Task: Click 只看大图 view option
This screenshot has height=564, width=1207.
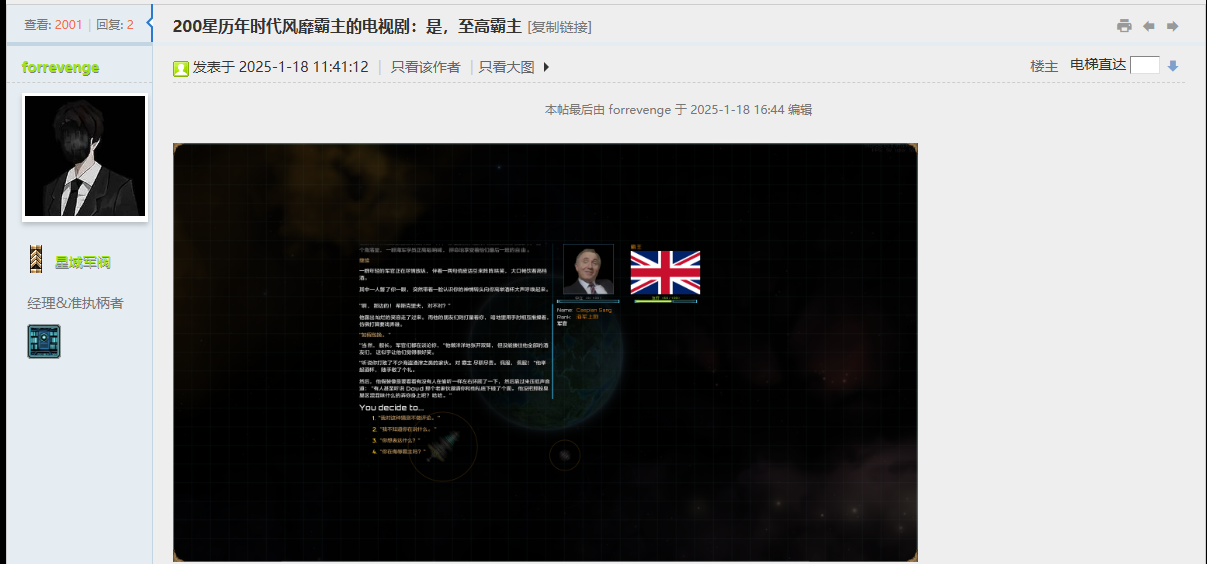Action: click(x=506, y=67)
